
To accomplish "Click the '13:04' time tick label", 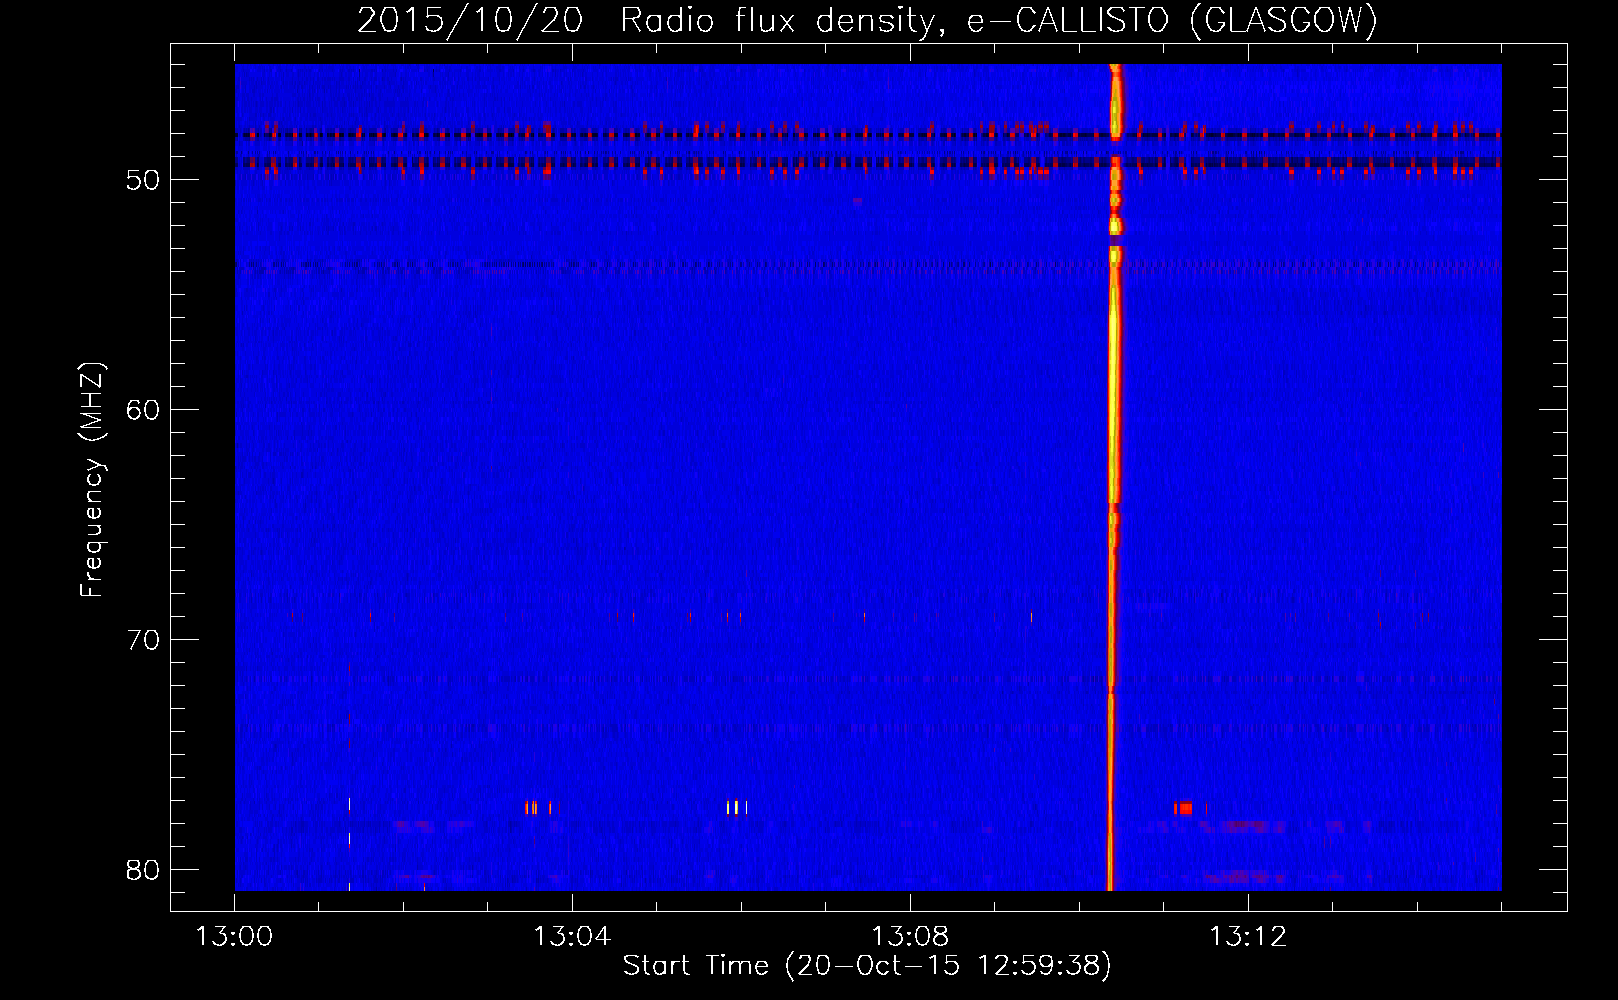I will coord(572,937).
